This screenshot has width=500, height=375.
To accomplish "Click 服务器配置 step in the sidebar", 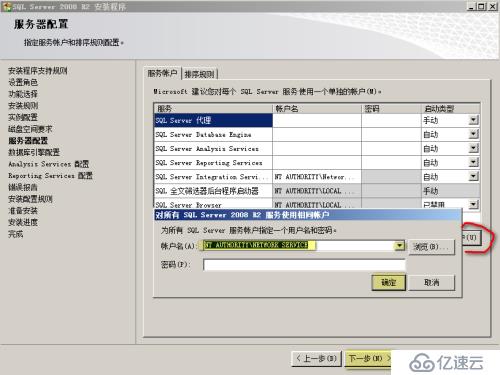I will pos(28,141).
